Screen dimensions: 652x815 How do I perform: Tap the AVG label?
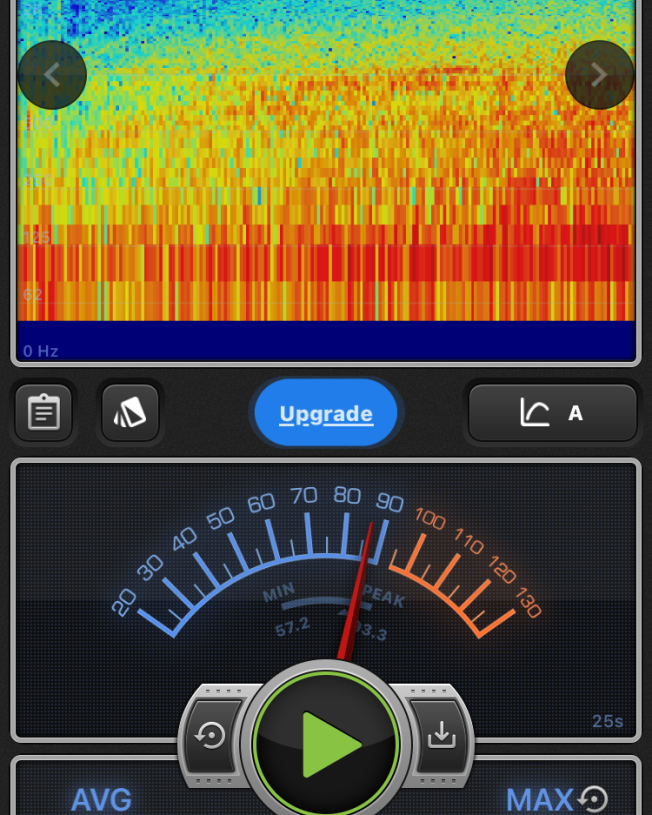101,799
